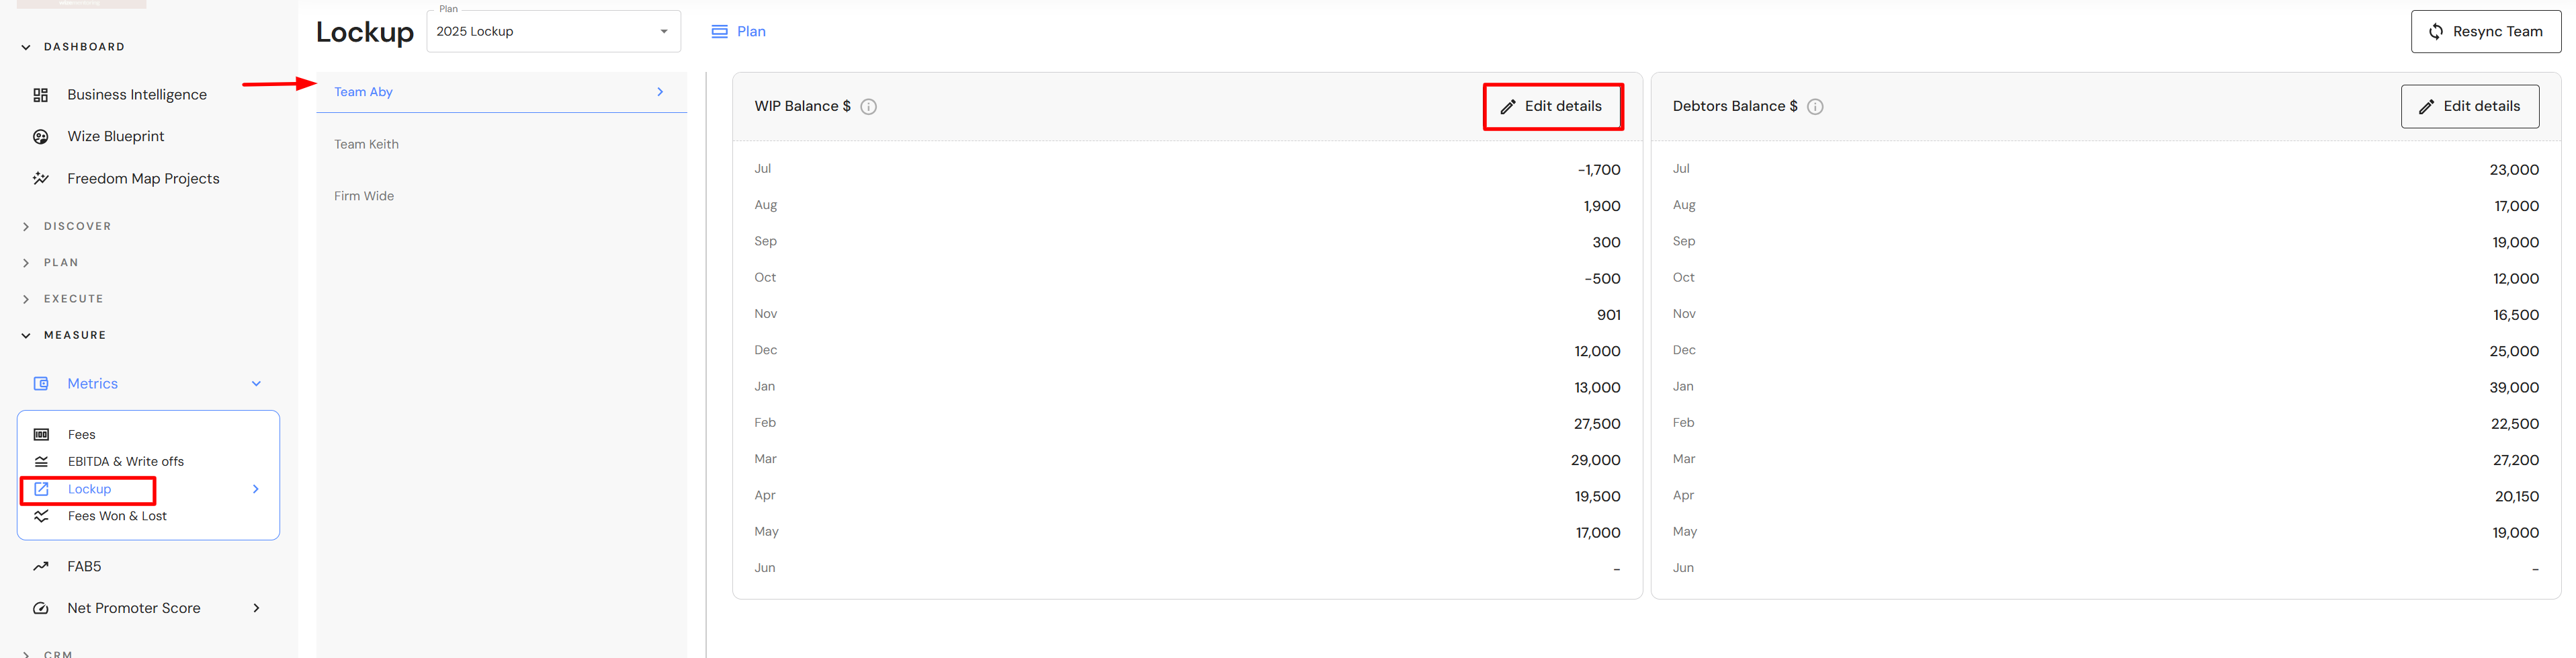The width and height of the screenshot is (2576, 658).
Task: Click the FAB5 trend icon
Action: 41,567
